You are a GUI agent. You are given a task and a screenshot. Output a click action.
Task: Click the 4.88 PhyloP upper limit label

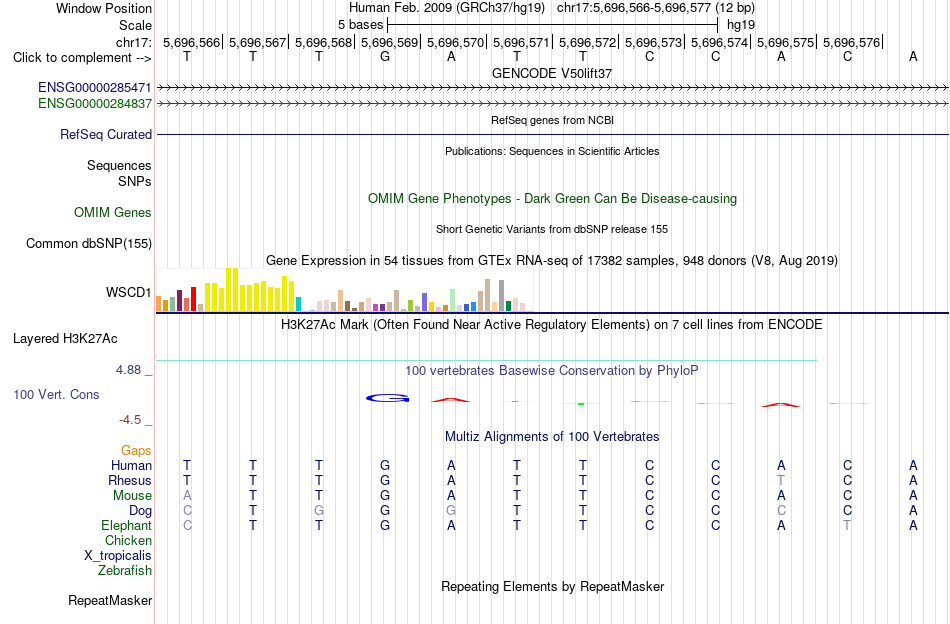coord(128,370)
